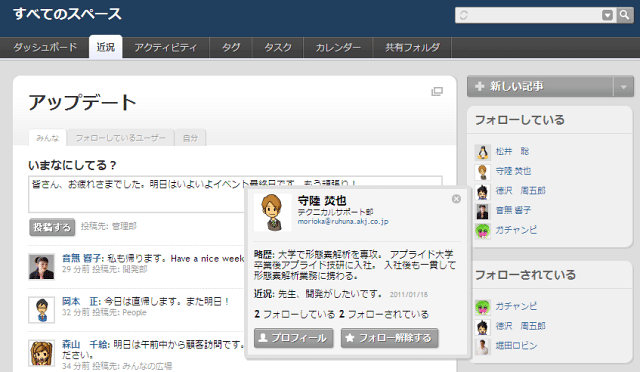Expand the 新しい記事 dropdown arrow
640x372 pixels.
tap(624, 87)
